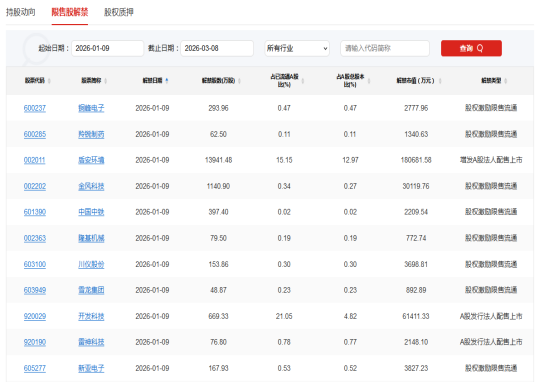Sort by the 股票代码 column arrow

[x=49, y=81]
